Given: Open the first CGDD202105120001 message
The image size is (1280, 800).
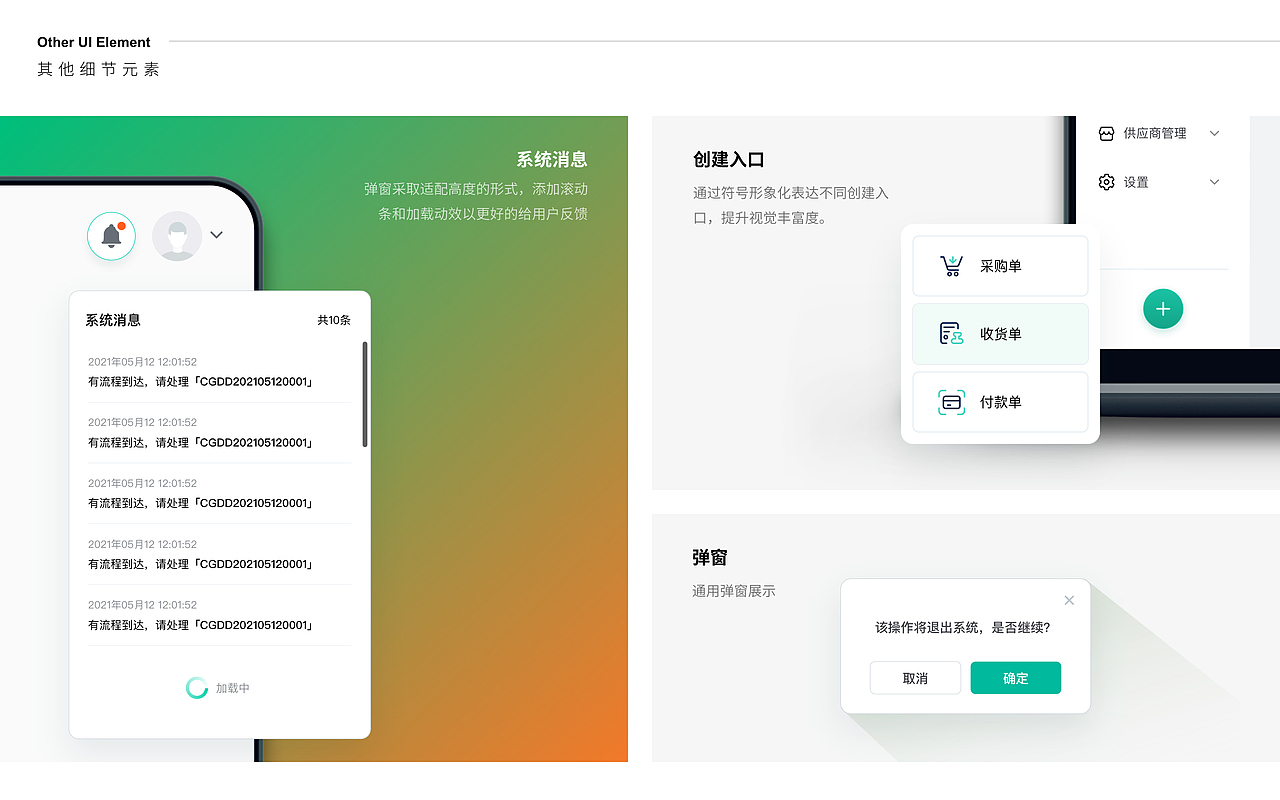Looking at the screenshot, I should click(x=219, y=372).
